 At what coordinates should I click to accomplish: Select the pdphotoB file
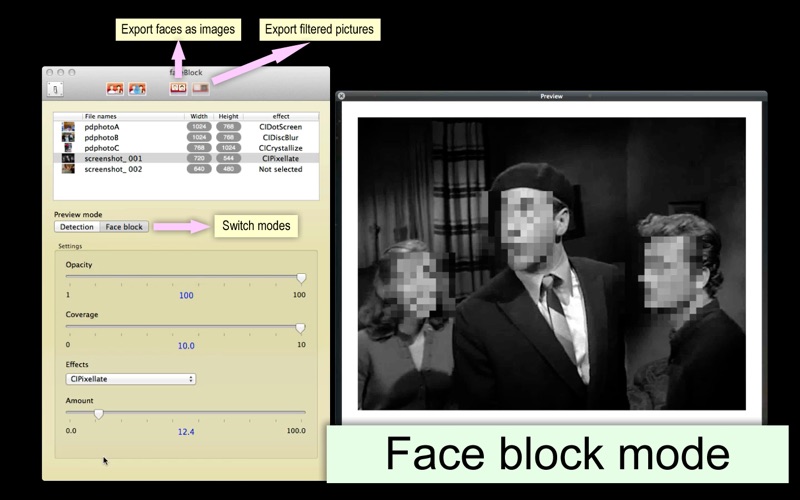click(x=186, y=137)
